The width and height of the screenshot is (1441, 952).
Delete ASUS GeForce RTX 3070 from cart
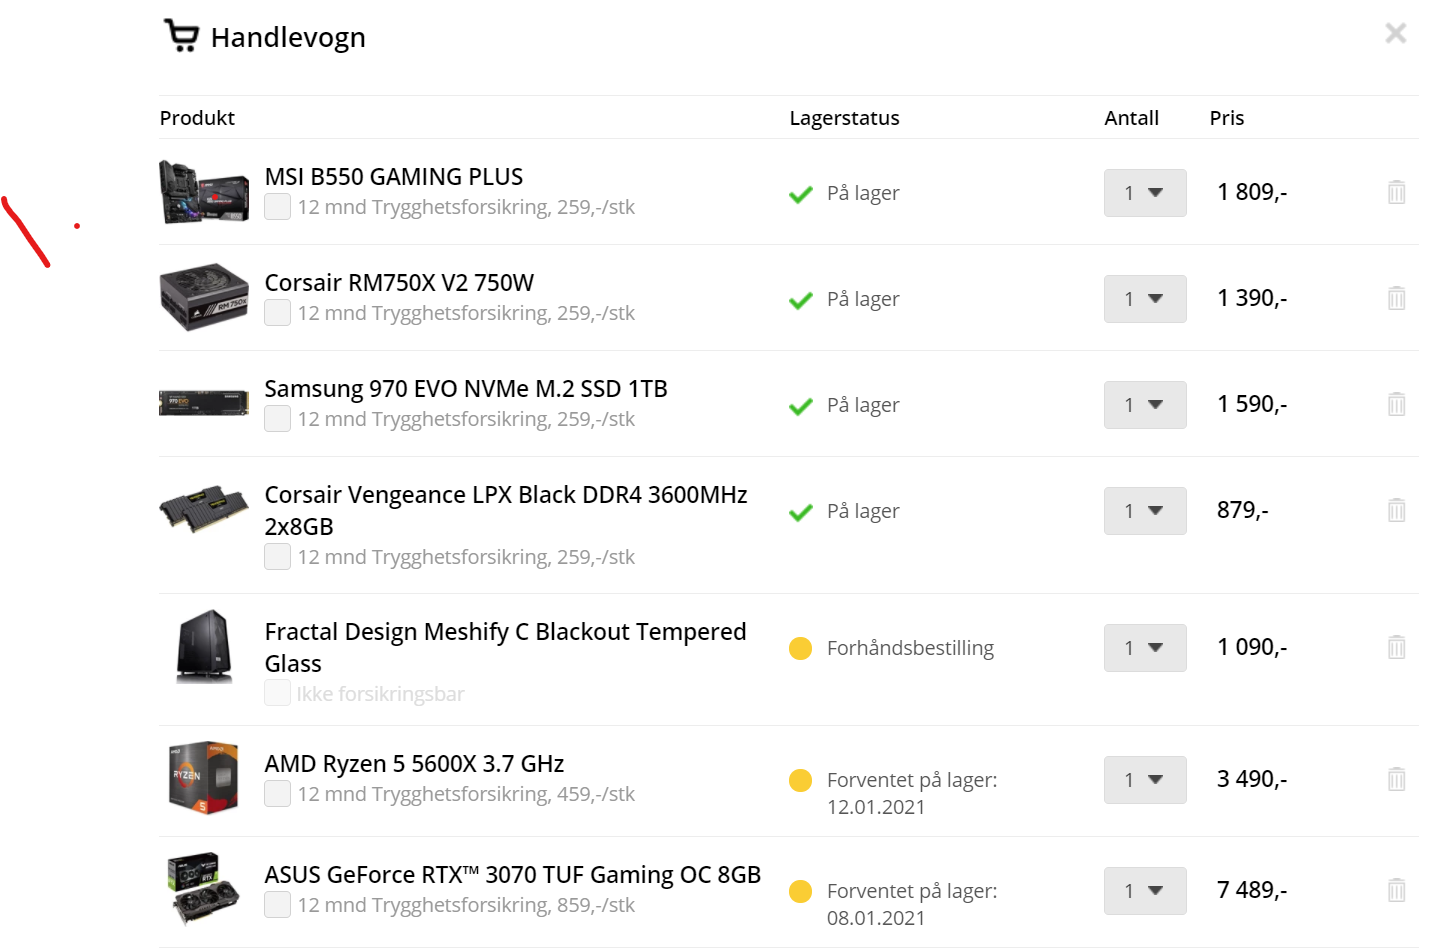point(1397,890)
